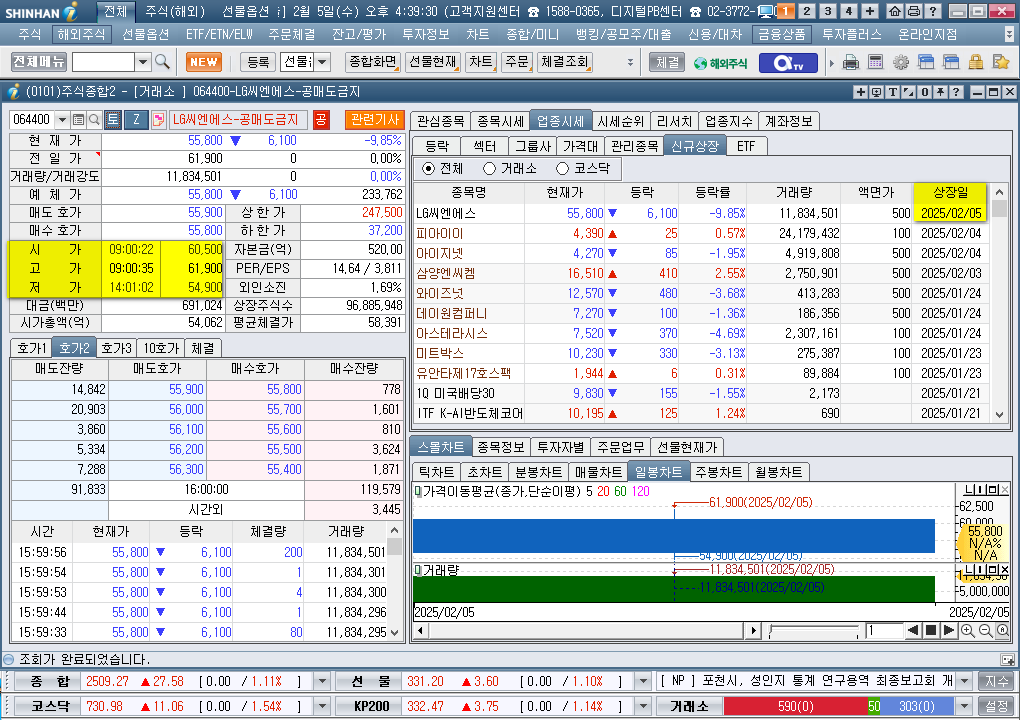Click the chart period slider track
Screen dimensions: 1020x720
pyautogui.click(x=813, y=630)
